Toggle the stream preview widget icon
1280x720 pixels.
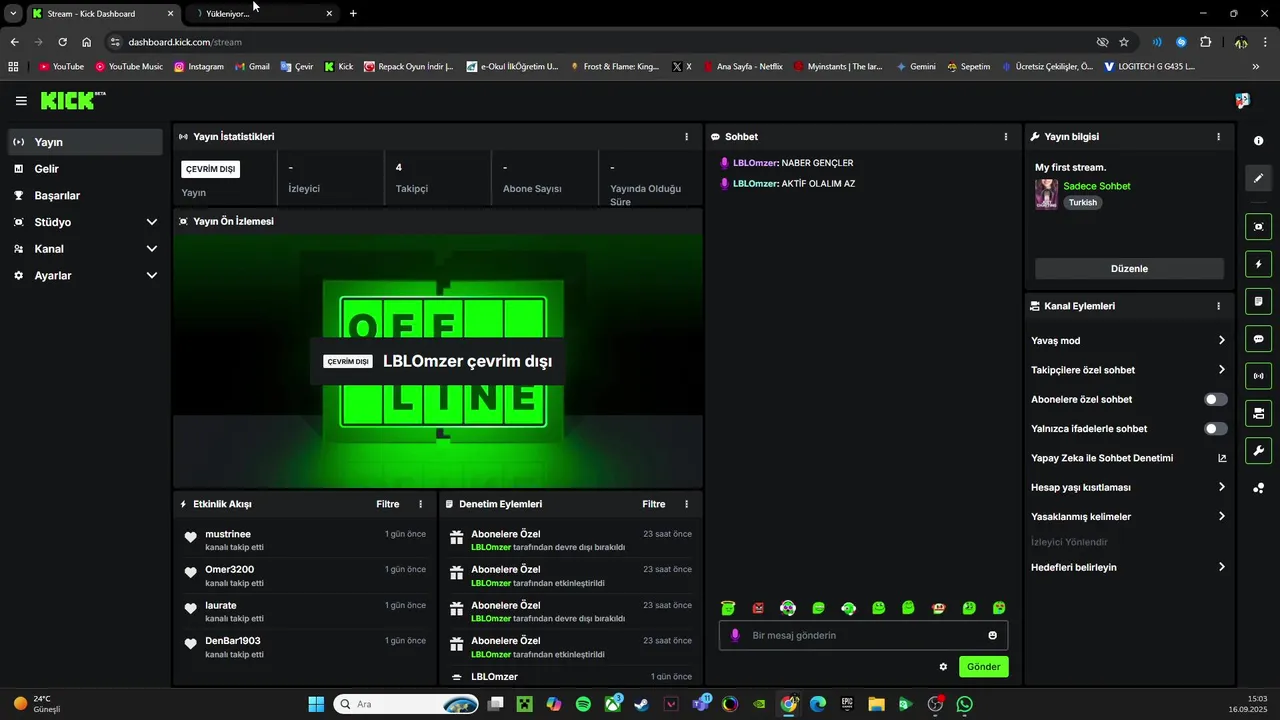coord(1259,227)
